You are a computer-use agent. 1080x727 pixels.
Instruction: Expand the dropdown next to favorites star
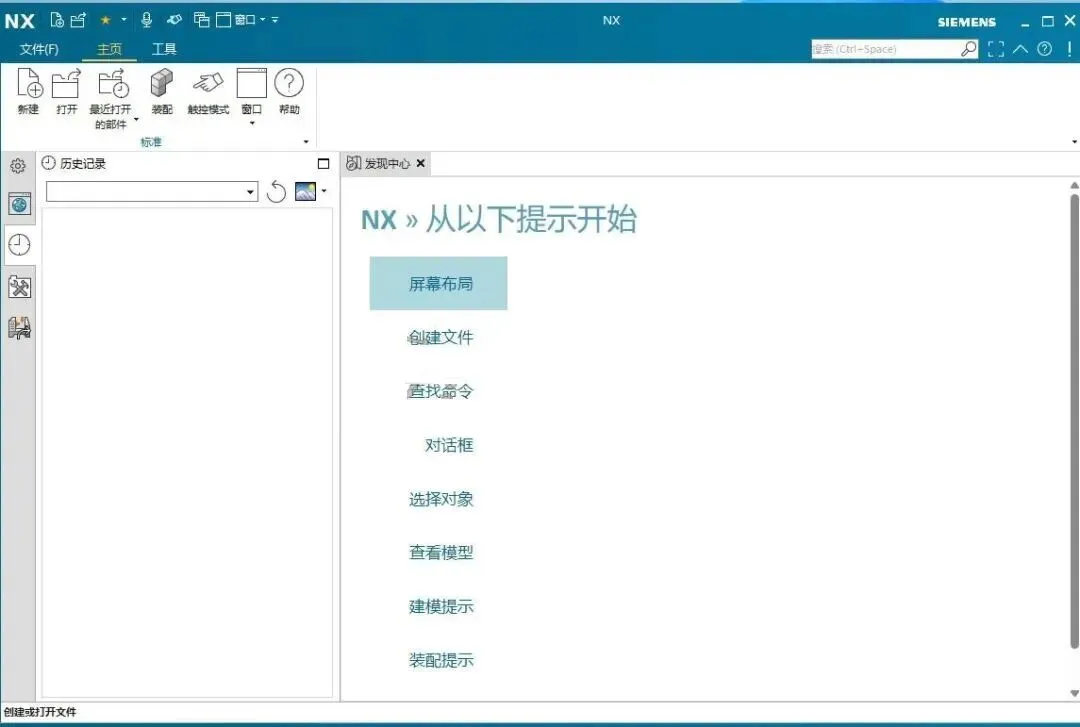(124, 20)
